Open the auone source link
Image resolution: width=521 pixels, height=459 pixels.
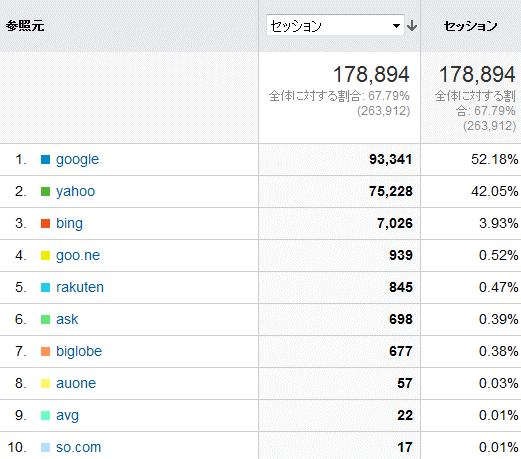click(76, 383)
